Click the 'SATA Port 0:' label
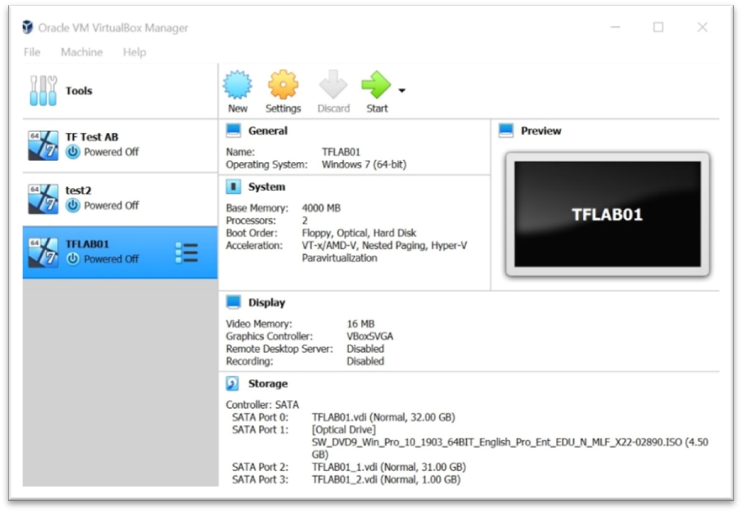 pyautogui.click(x=260, y=417)
